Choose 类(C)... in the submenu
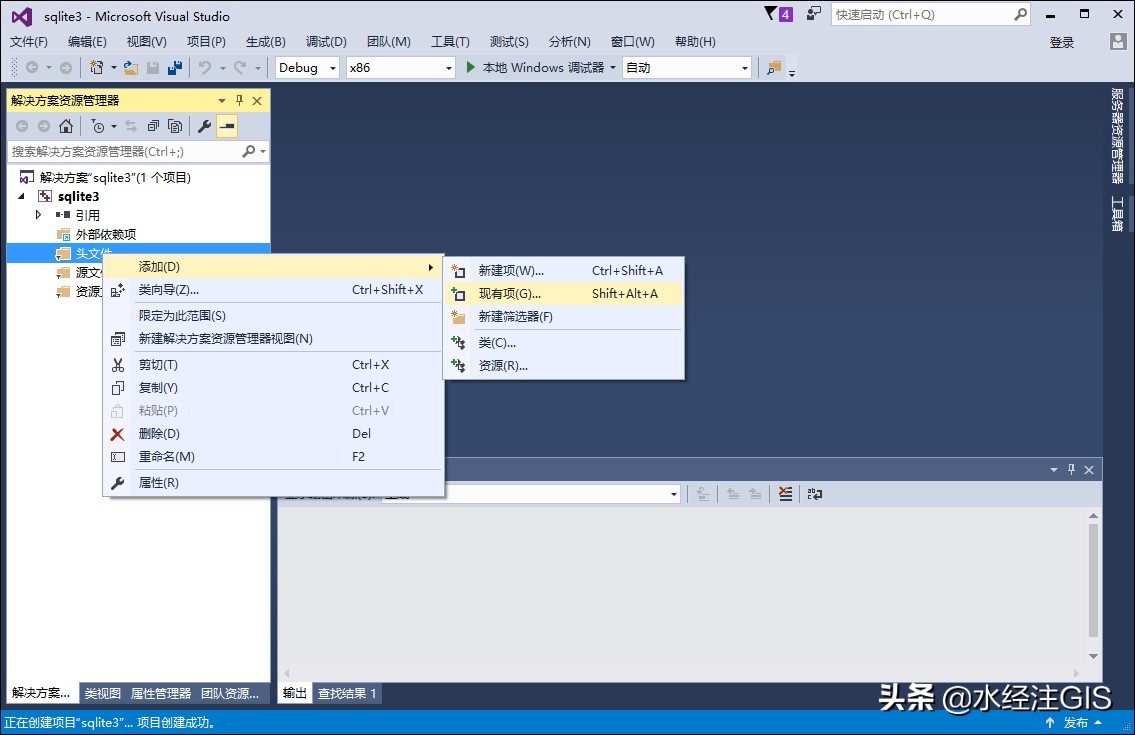1135x735 pixels. tap(564, 343)
